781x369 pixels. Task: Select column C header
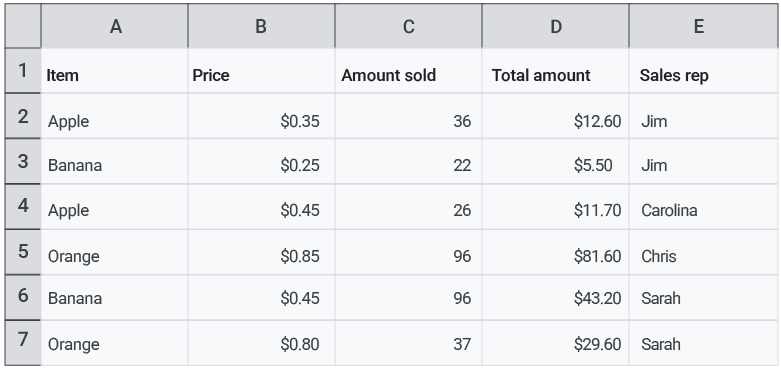[408, 26]
